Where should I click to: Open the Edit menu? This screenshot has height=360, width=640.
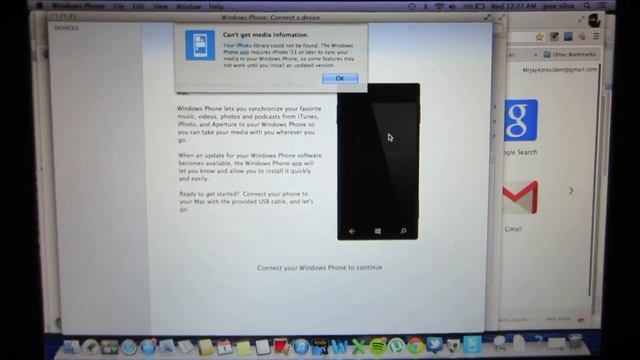coord(138,7)
